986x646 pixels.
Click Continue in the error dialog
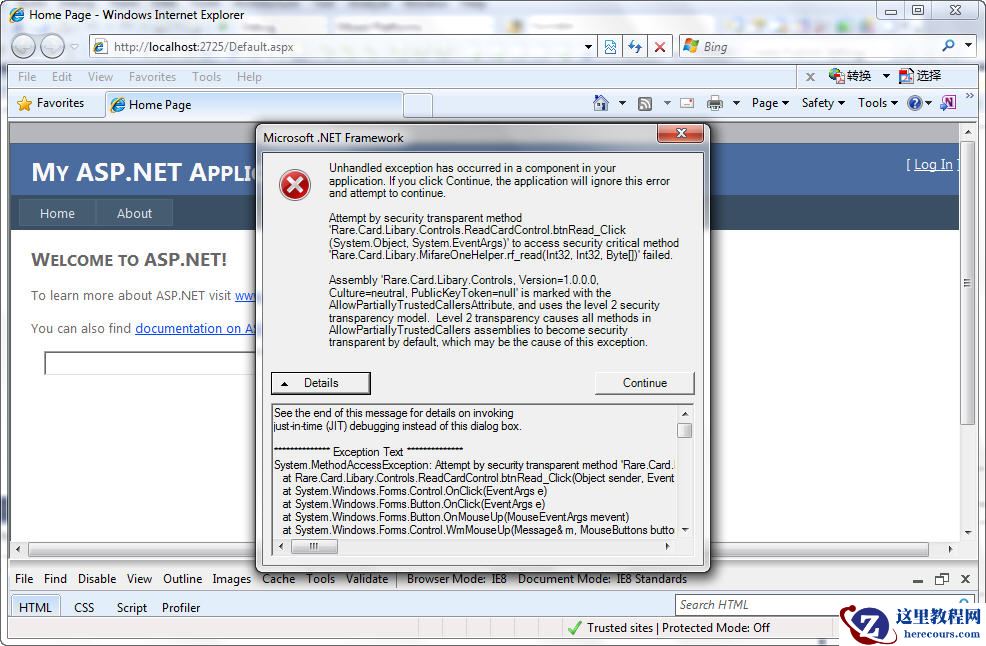click(x=645, y=383)
